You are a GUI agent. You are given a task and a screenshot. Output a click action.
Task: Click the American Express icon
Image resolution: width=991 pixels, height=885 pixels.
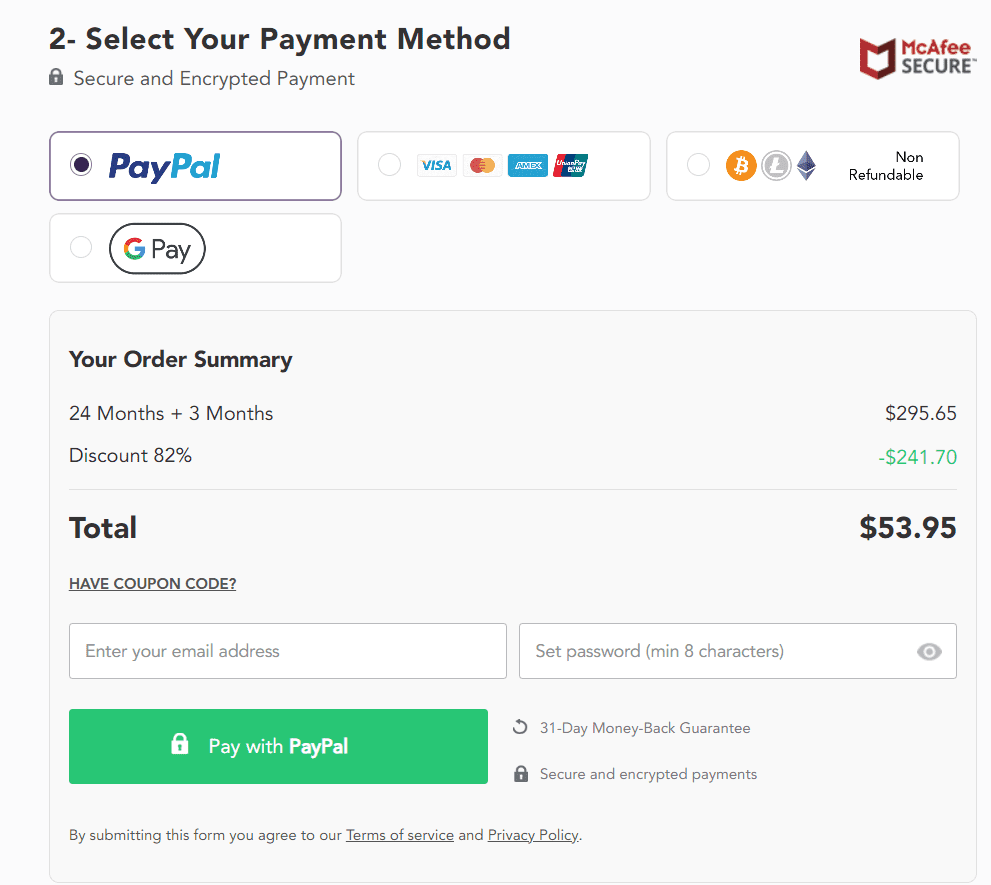528,166
